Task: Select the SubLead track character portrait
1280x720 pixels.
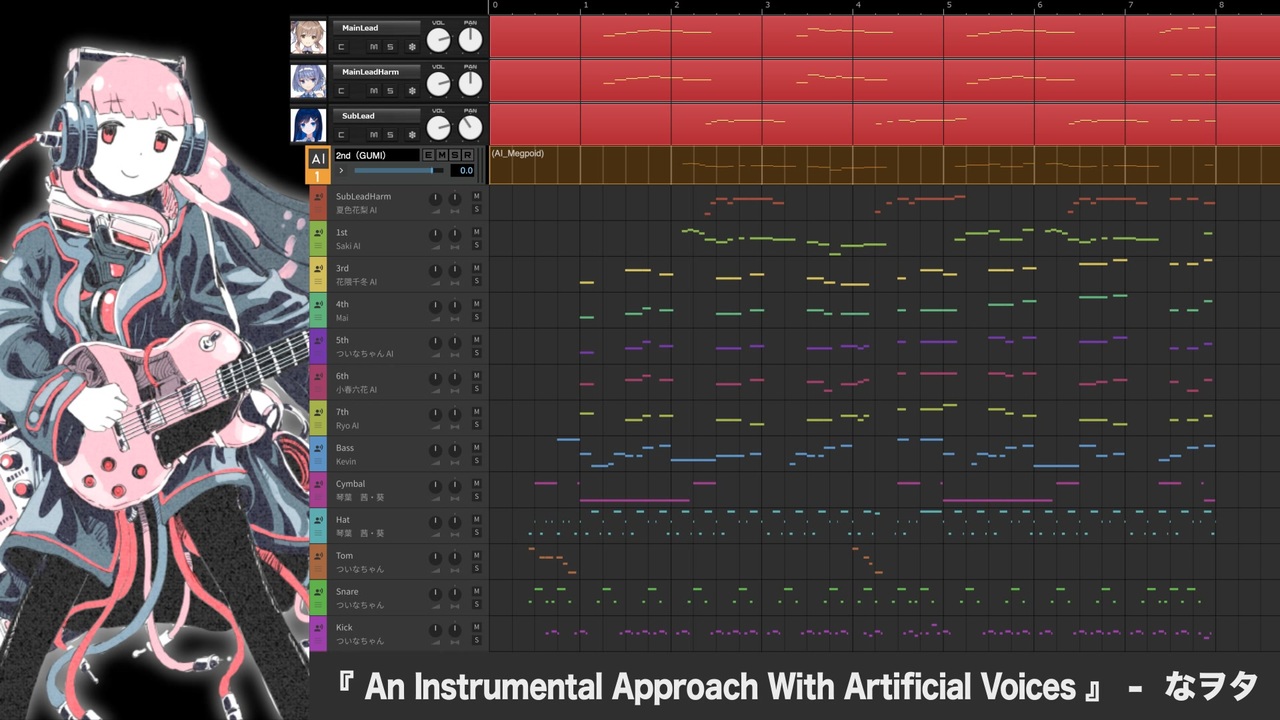Action: (308, 125)
